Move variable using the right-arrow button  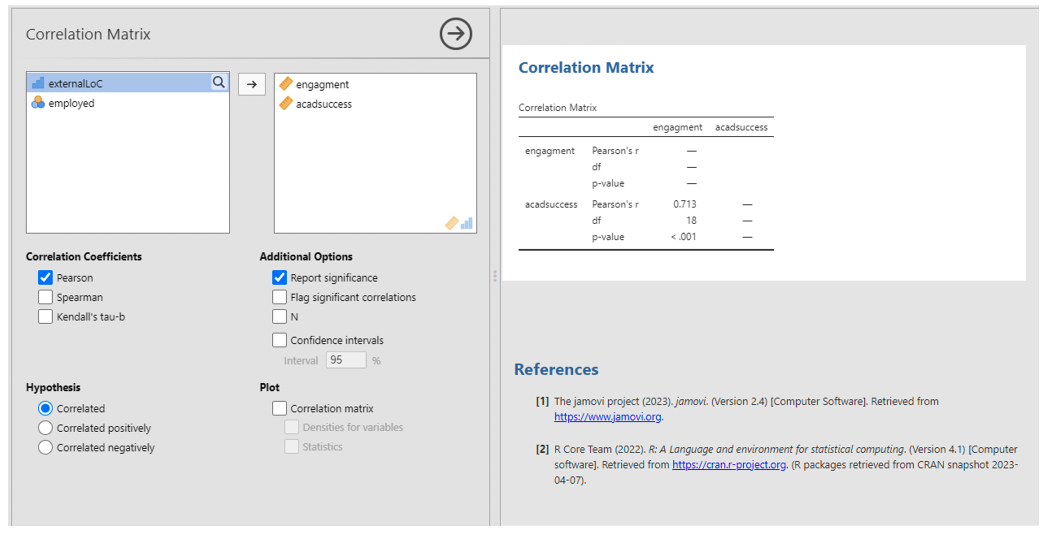[x=251, y=85]
